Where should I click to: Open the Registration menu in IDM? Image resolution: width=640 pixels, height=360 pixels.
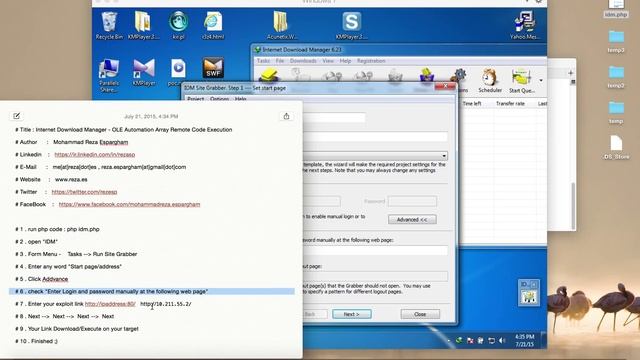(371, 61)
